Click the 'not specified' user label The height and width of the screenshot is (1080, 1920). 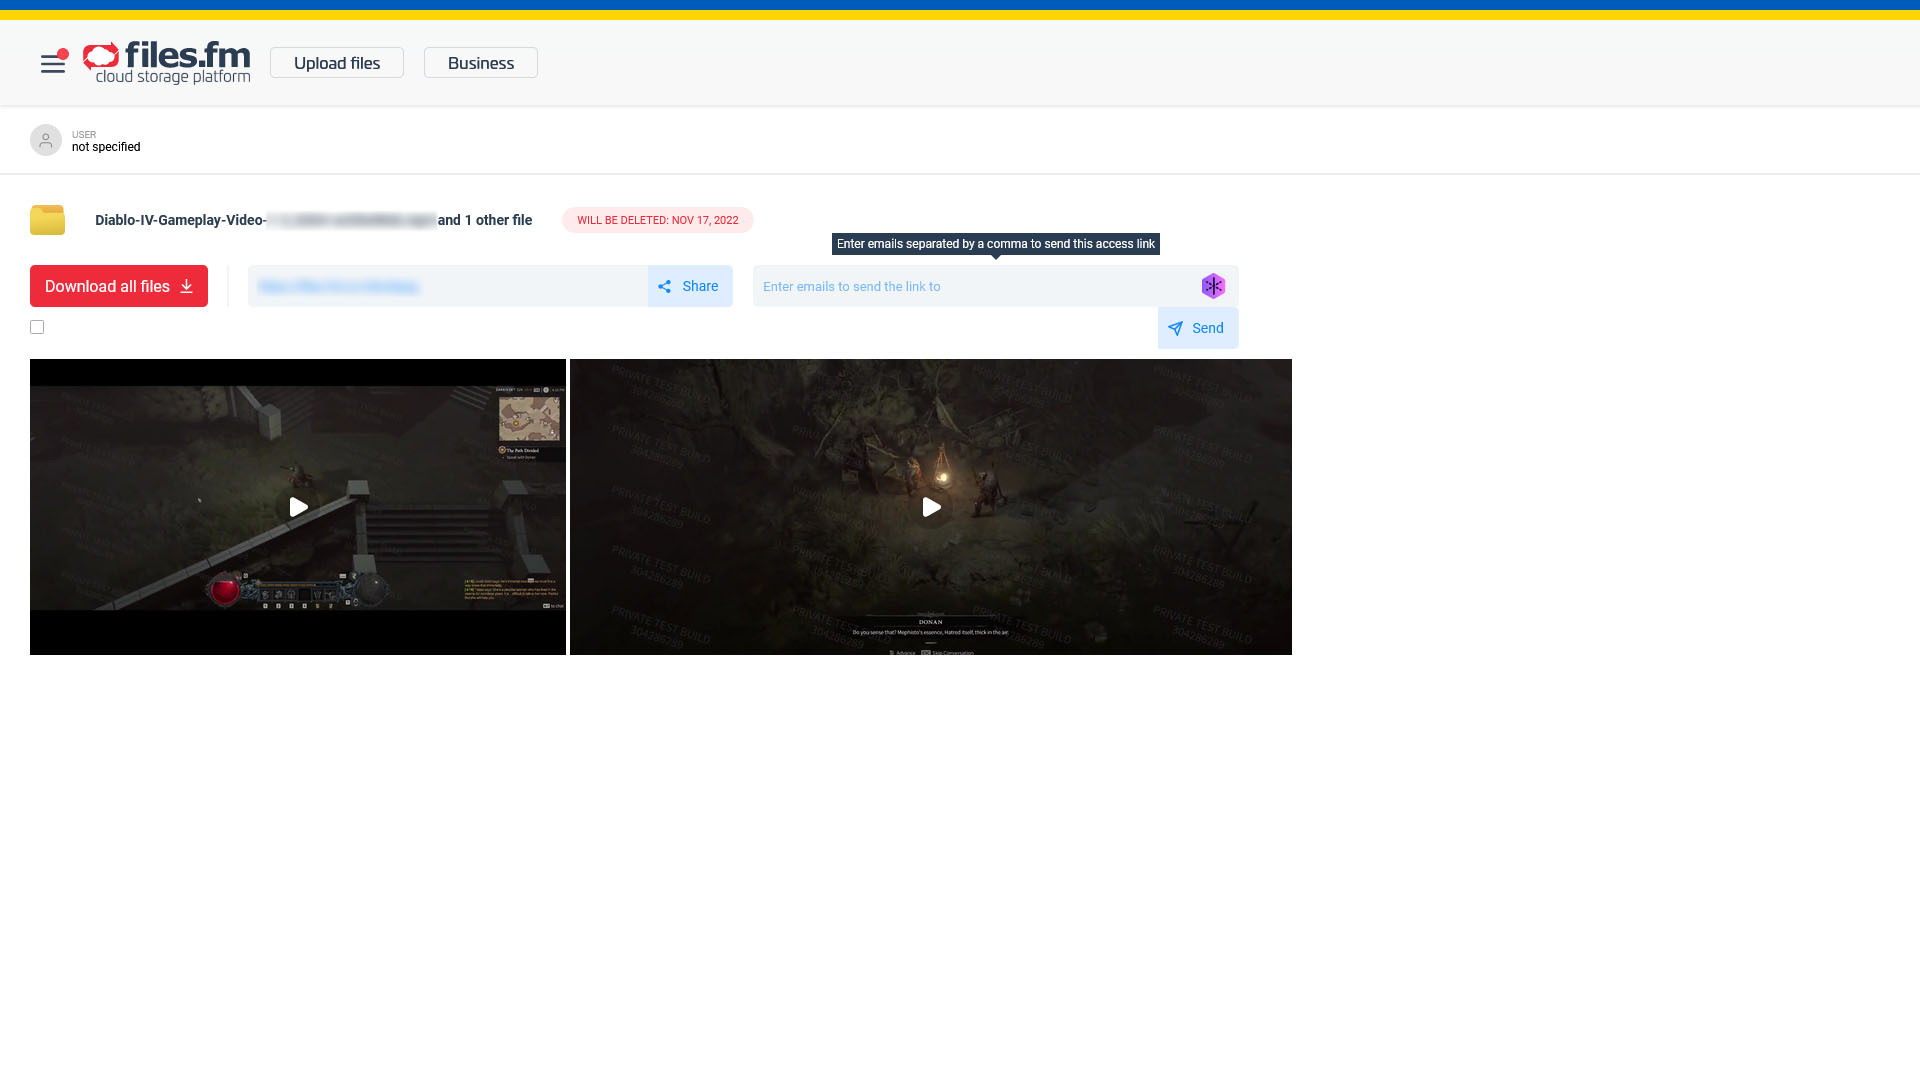tap(106, 147)
